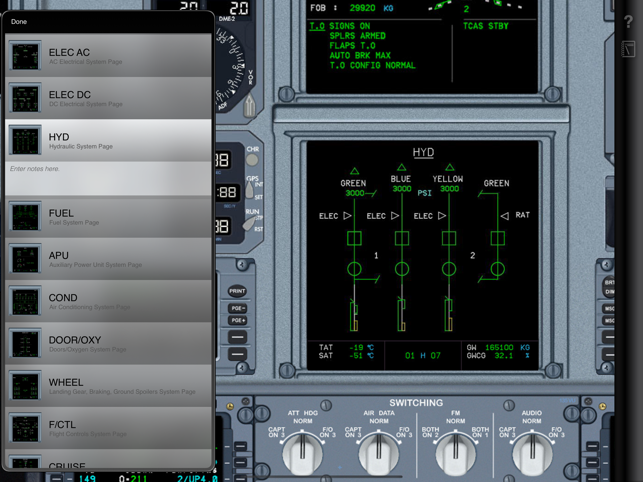Turn the ATT HDG switching knob

pyautogui.click(x=303, y=453)
